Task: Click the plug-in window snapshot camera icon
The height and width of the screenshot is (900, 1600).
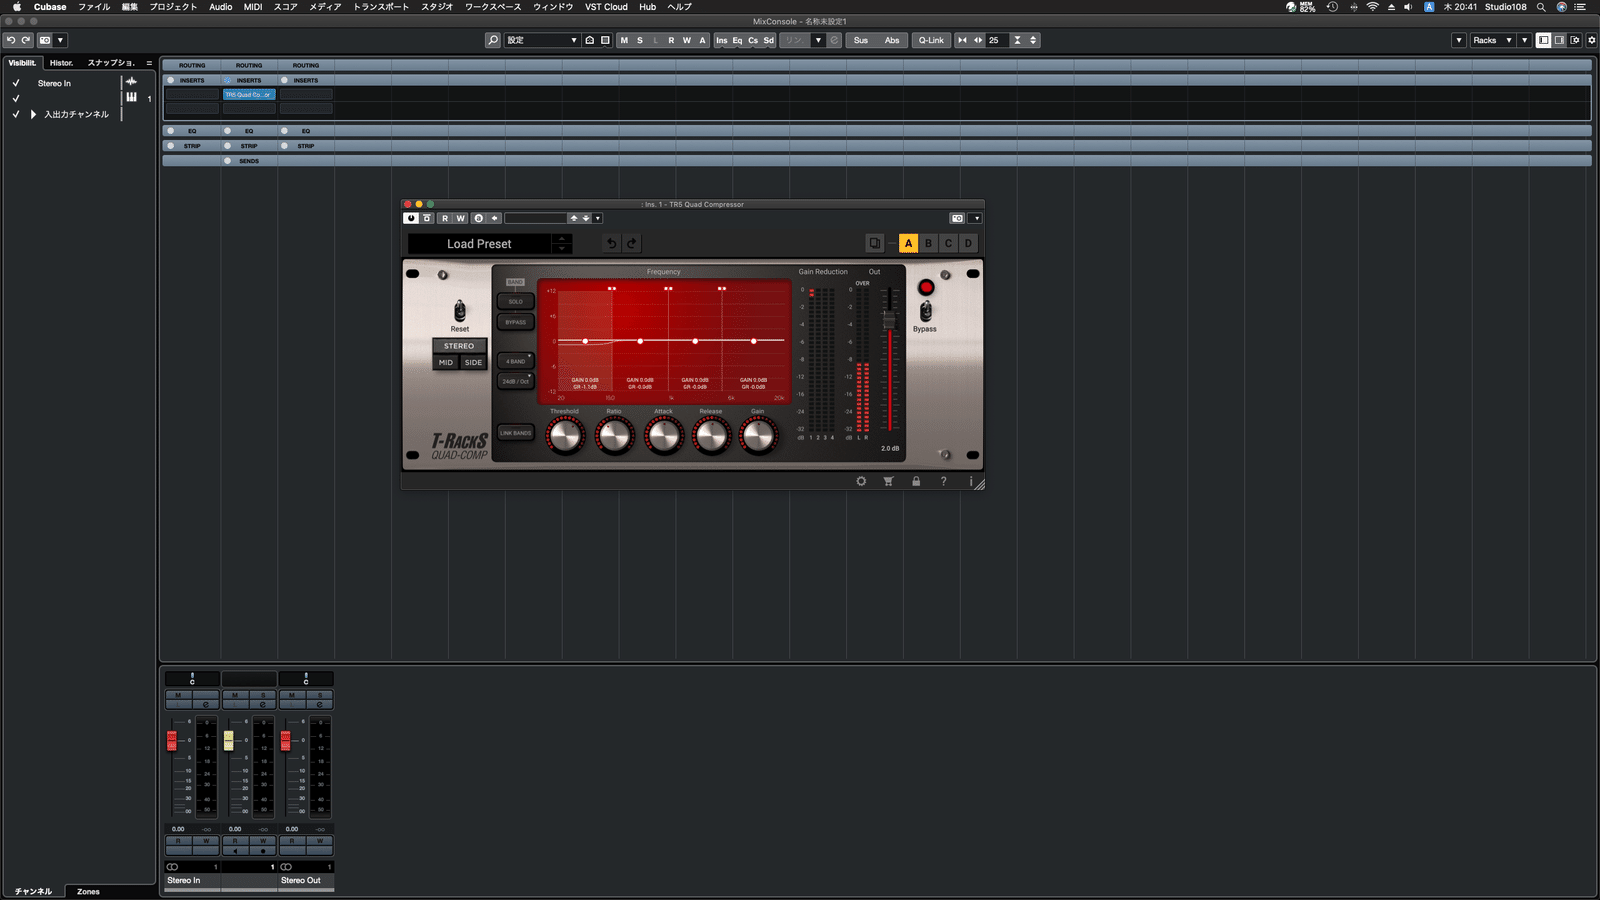Action: point(957,218)
